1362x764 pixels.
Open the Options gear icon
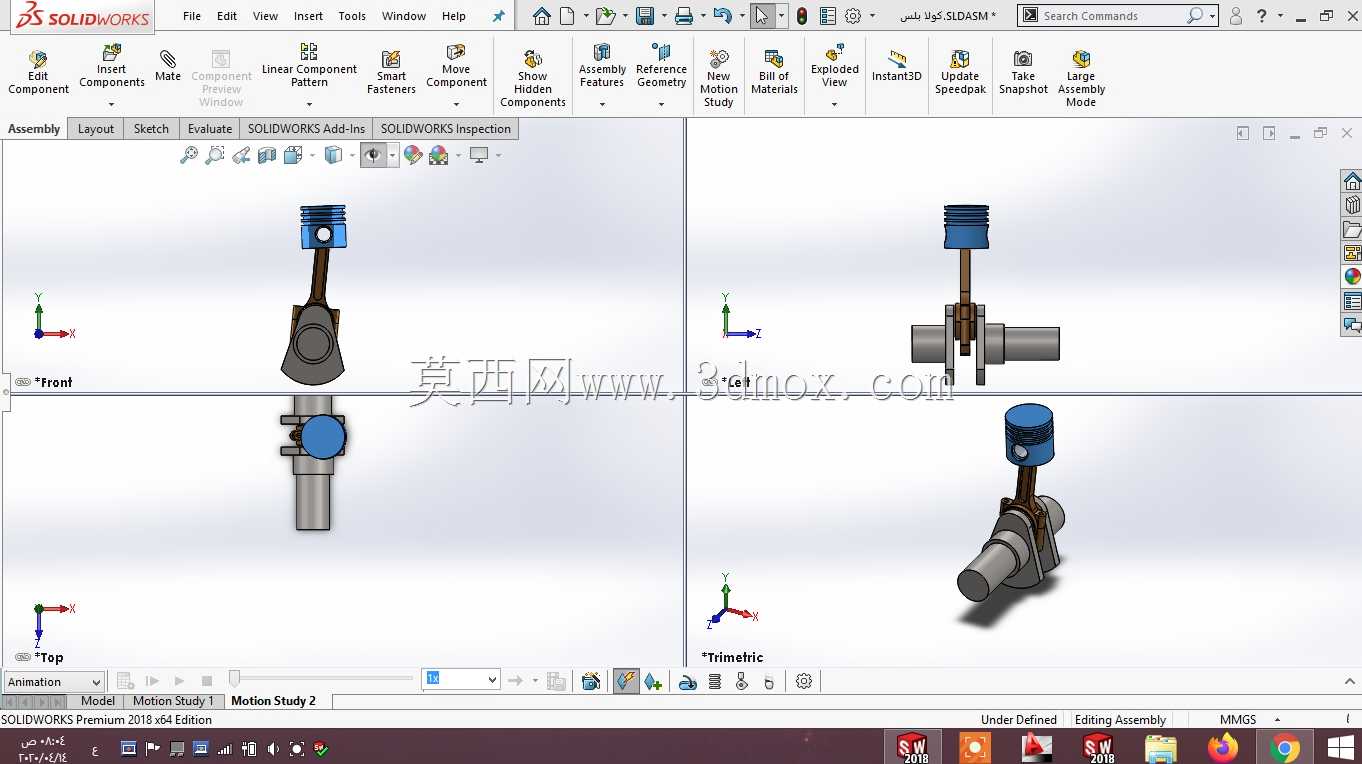[x=853, y=16]
